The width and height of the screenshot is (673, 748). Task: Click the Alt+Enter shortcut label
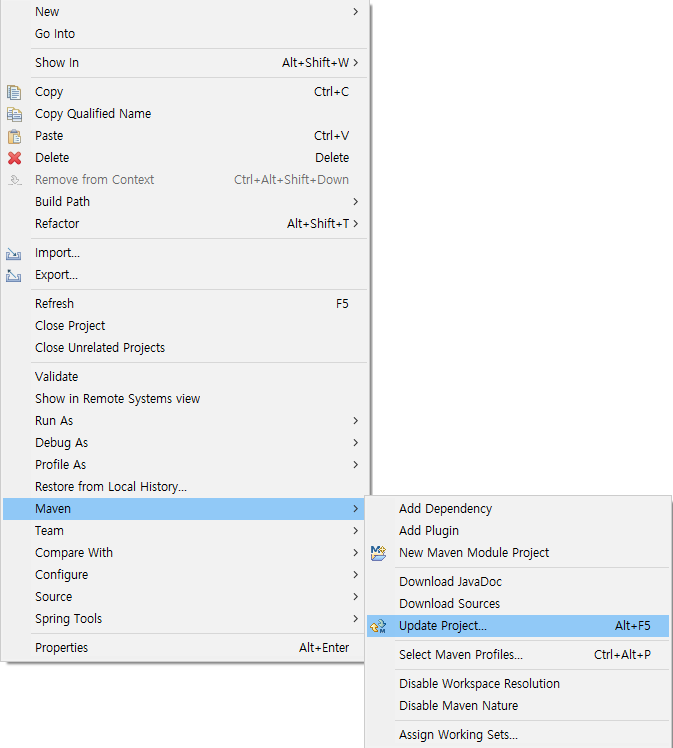coord(324,648)
